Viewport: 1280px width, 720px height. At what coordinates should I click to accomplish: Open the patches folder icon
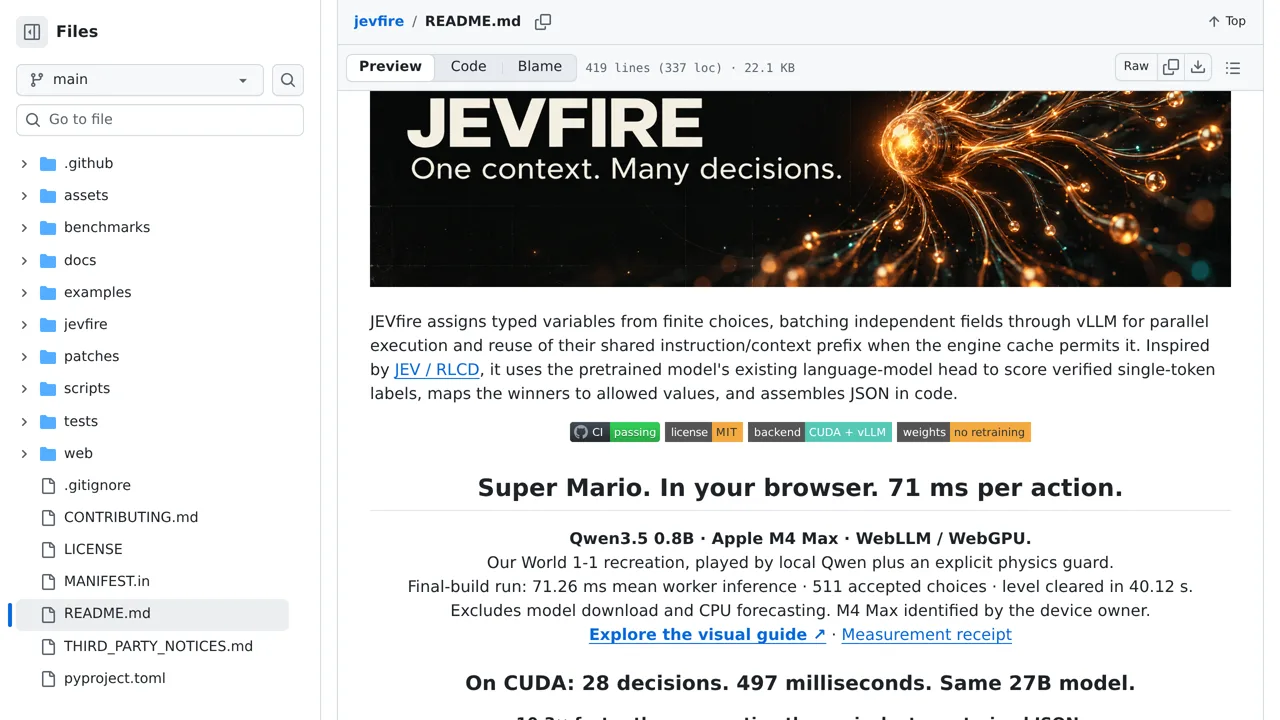48,356
